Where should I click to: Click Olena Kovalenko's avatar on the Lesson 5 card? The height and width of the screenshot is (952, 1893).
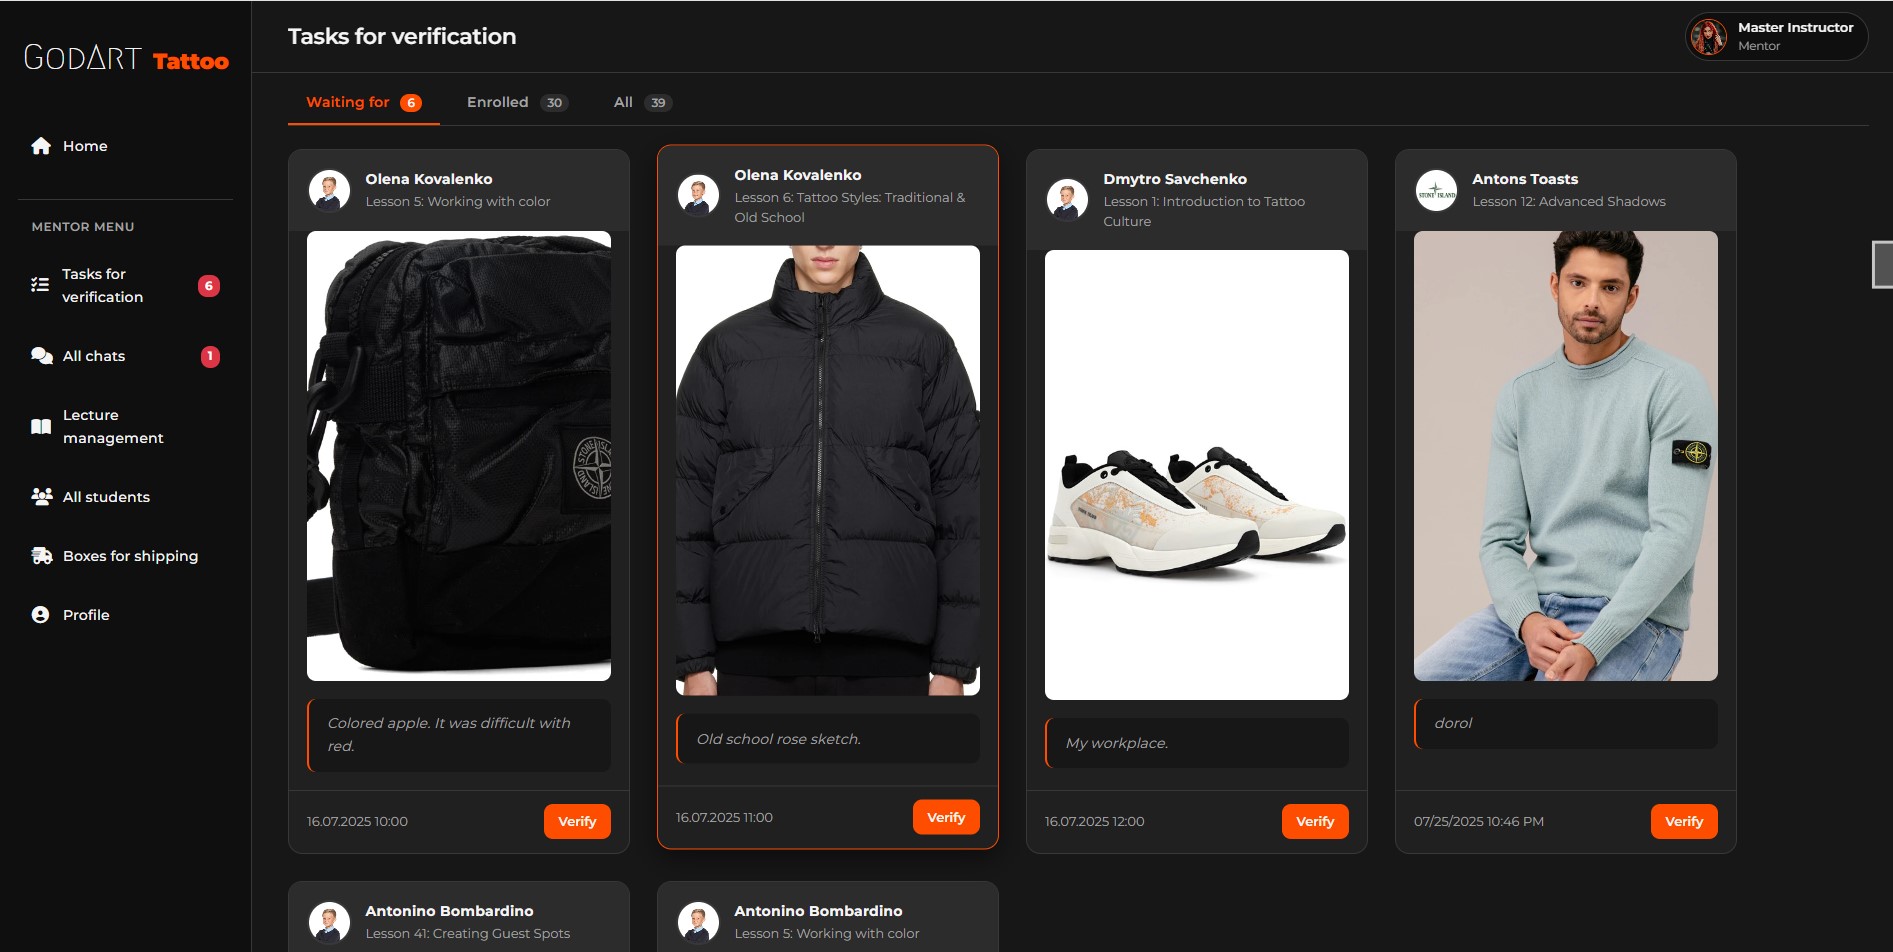[330, 190]
